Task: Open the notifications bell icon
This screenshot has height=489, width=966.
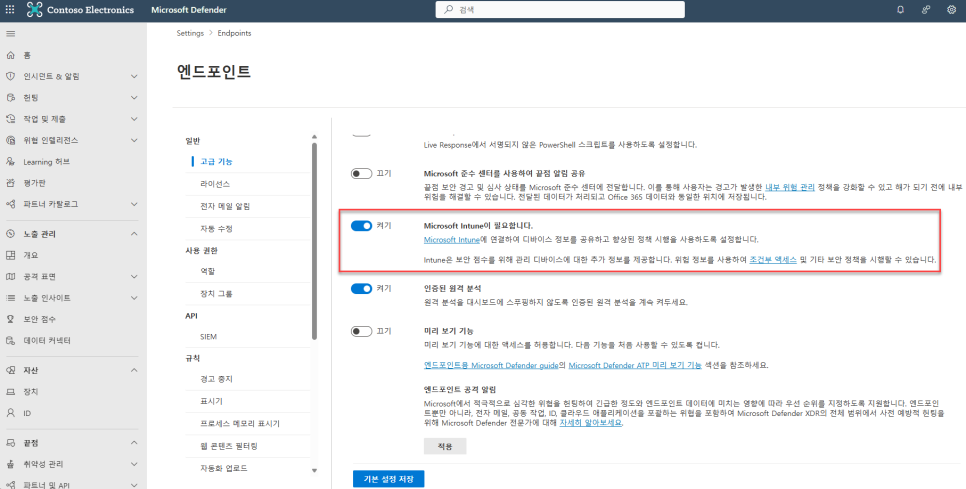Action: coord(901,10)
